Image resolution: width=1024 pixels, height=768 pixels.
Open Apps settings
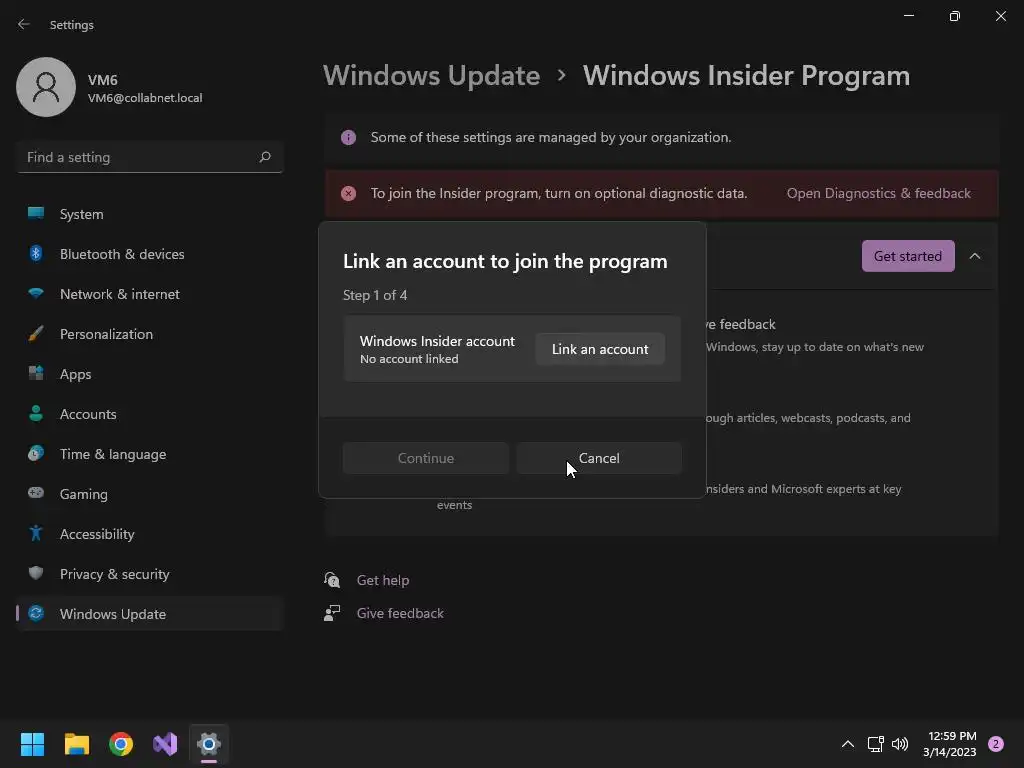coord(150,374)
